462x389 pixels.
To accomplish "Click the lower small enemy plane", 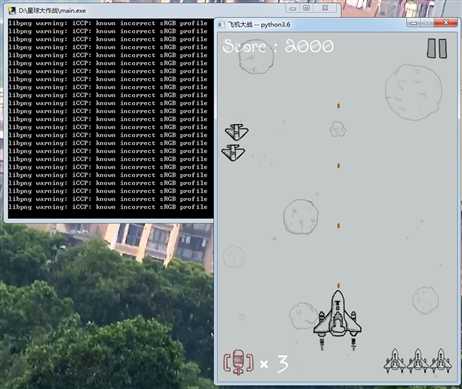I will [x=233, y=153].
